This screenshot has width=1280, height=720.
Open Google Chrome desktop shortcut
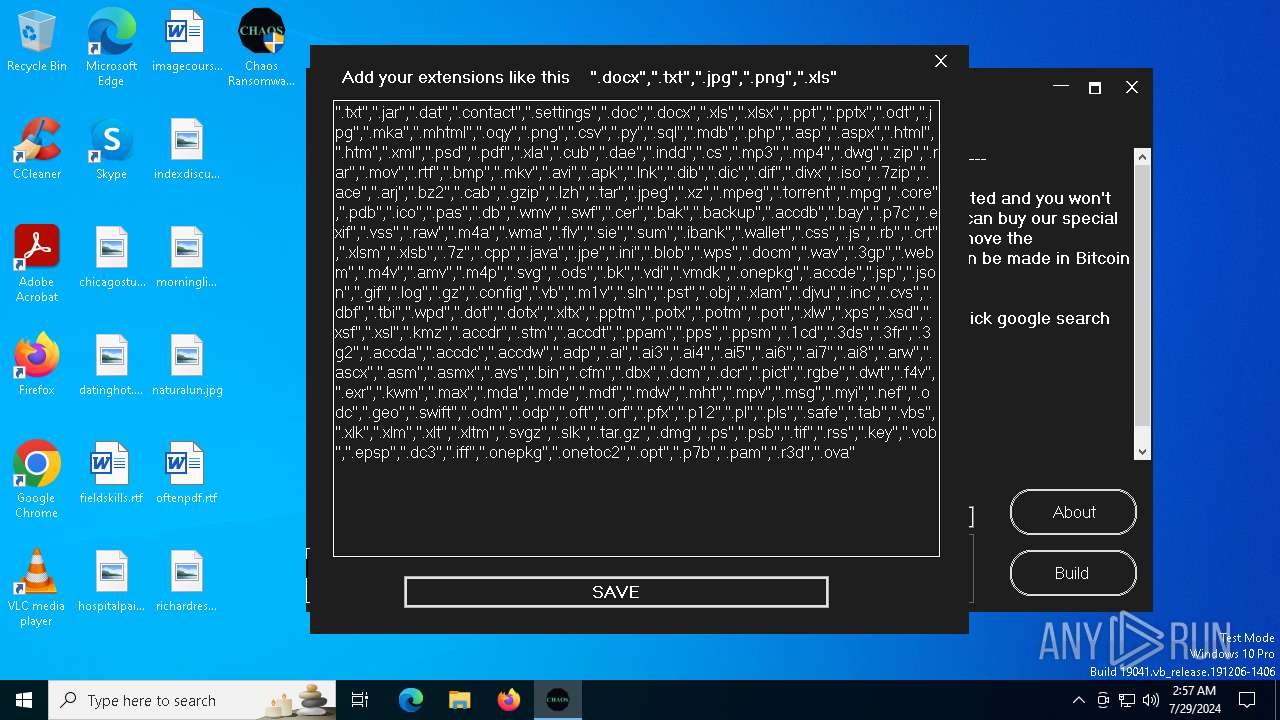[x=36, y=480]
